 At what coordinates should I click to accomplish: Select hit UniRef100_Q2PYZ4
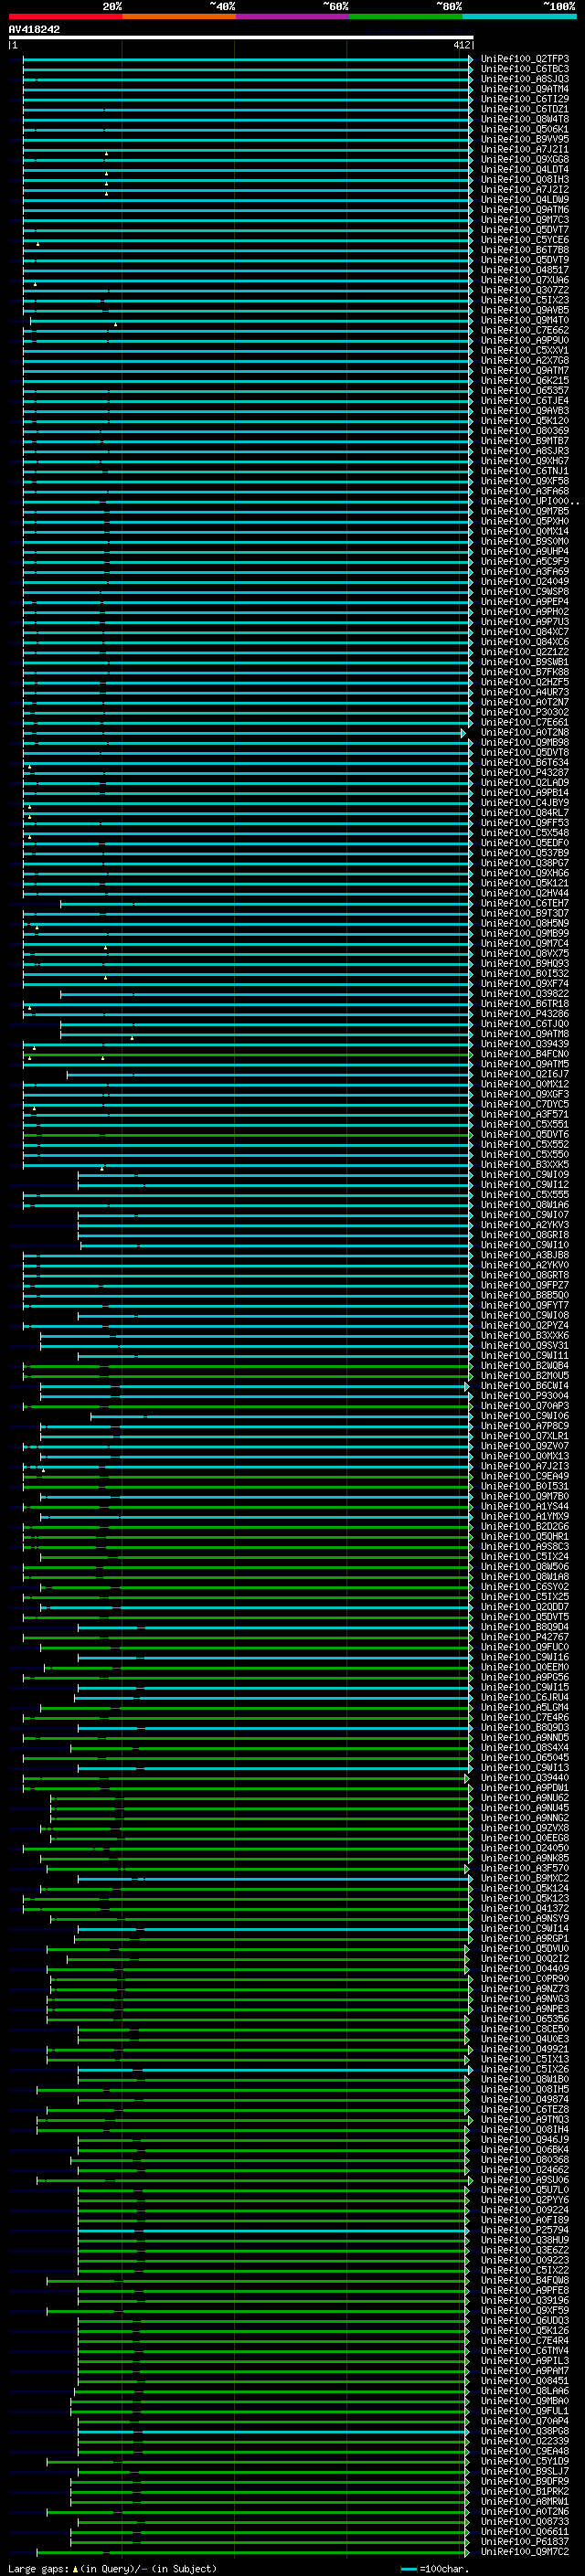(x=525, y=1325)
